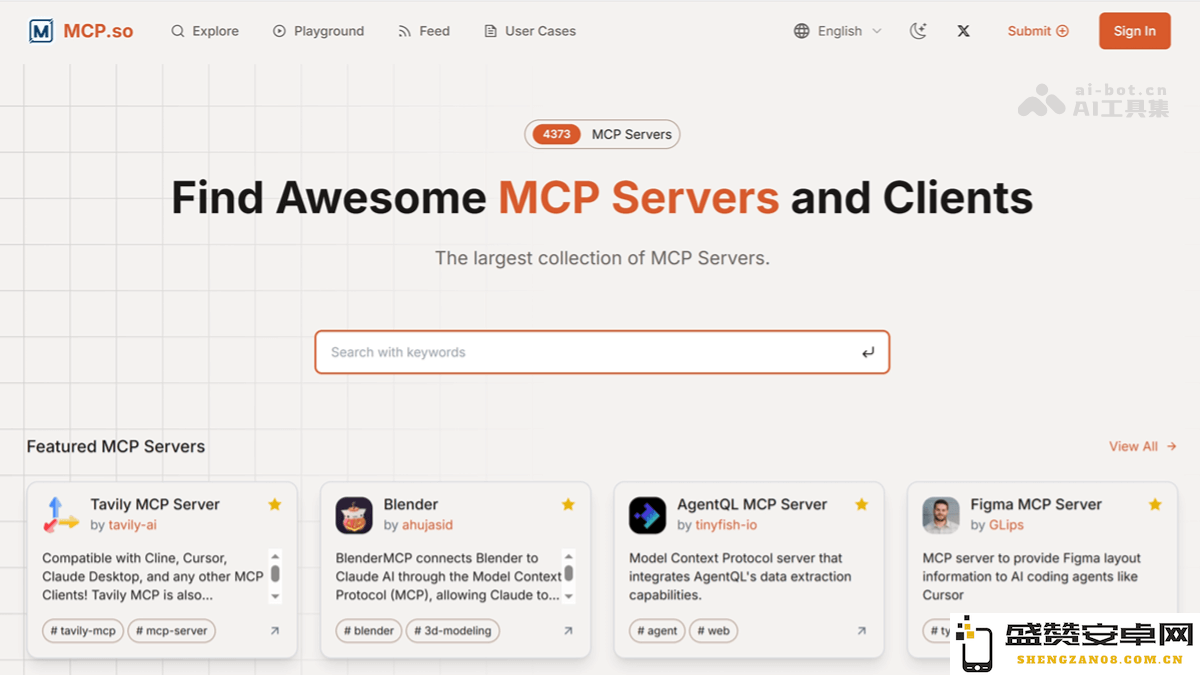
Task: Open Blender card external link arrow
Action: coord(568,631)
